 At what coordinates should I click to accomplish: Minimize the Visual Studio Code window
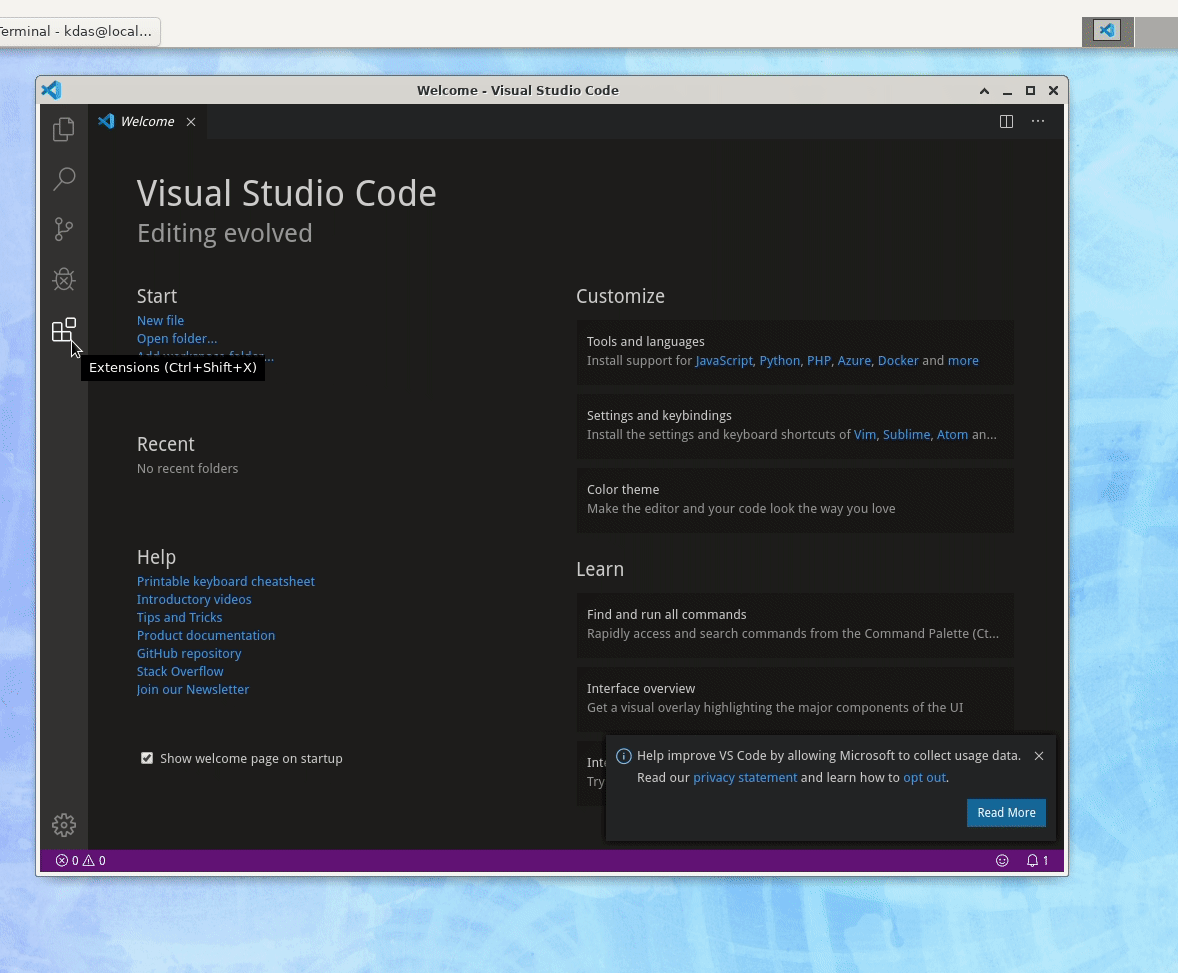click(1007, 91)
